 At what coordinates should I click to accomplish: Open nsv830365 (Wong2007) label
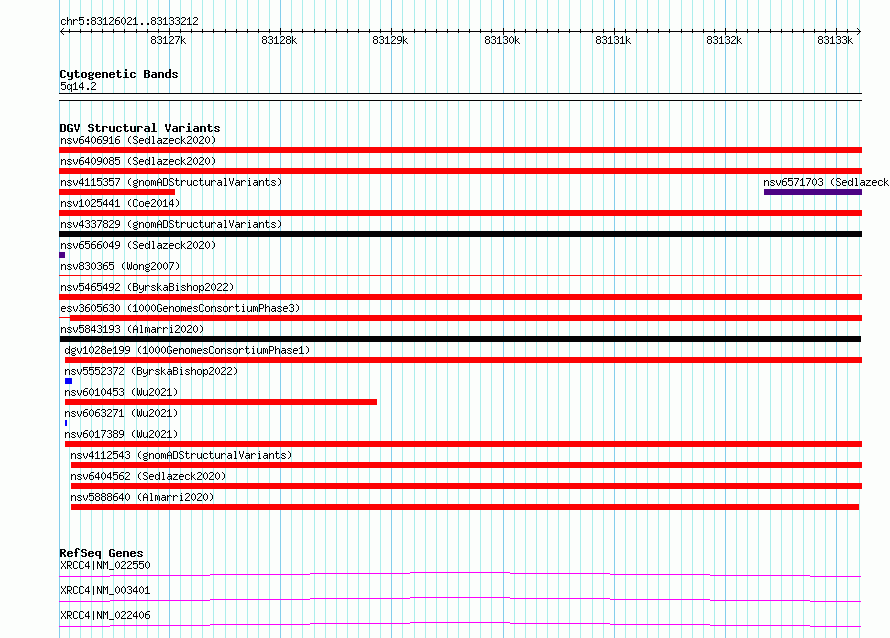coord(120,266)
